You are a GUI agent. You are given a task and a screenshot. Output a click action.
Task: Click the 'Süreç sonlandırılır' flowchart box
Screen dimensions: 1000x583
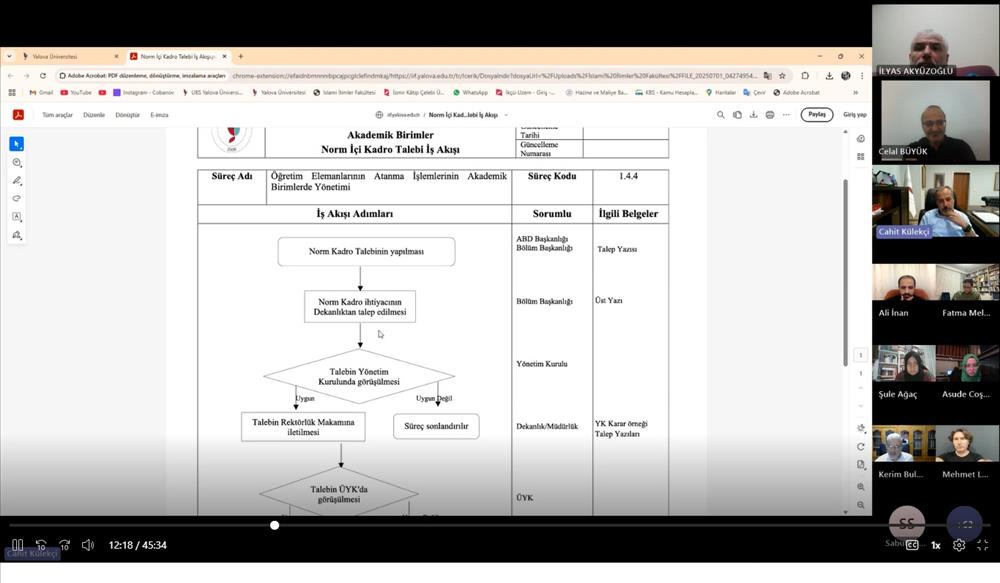(436, 426)
